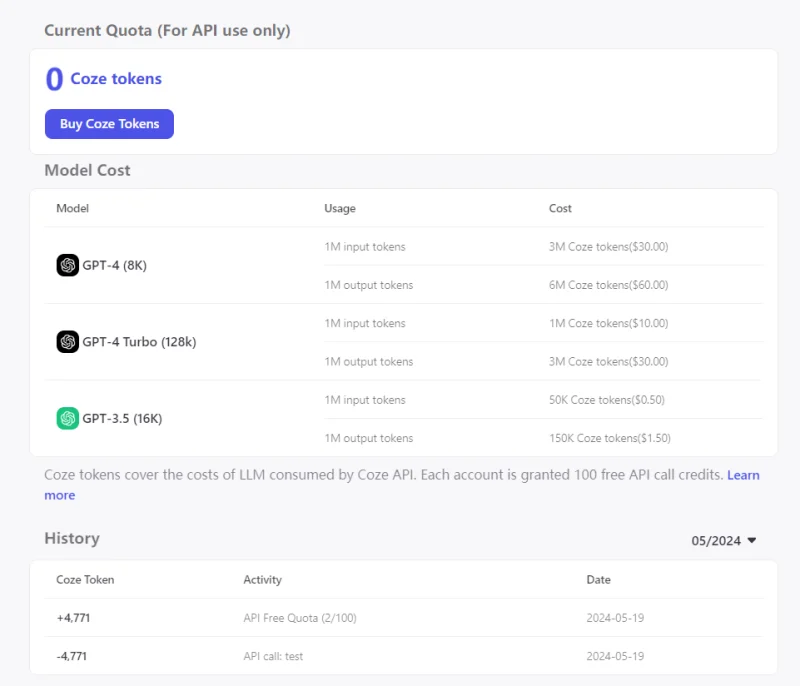
Task: Click 3M Coze tokens($30.00) in GPT-4 Turbo row
Action: (x=609, y=361)
